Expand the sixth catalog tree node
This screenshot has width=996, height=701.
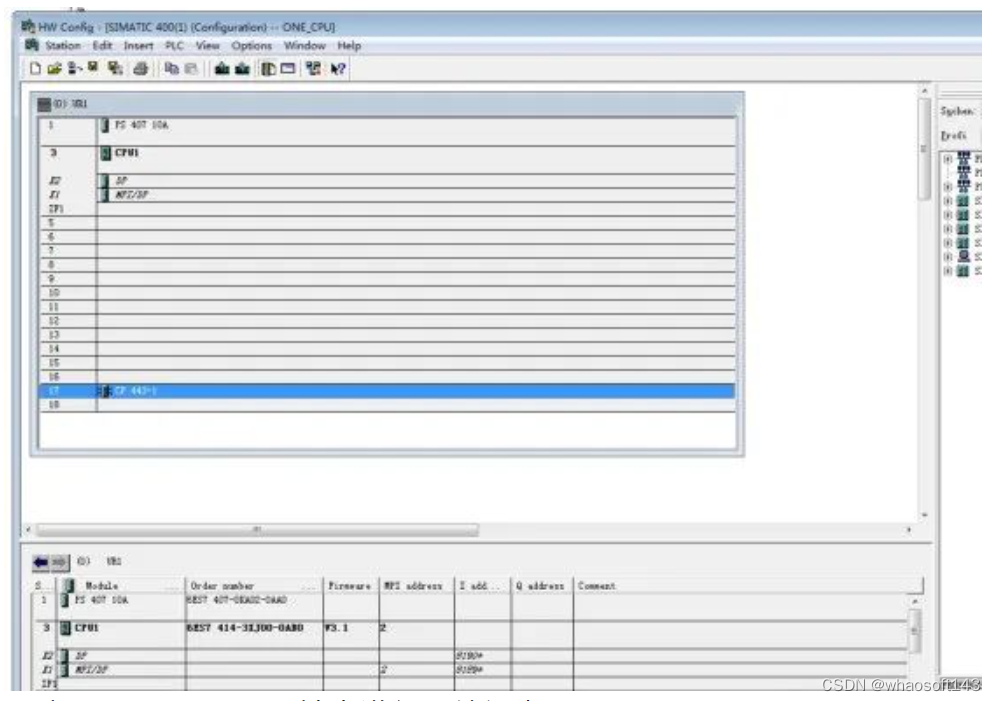coord(948,229)
